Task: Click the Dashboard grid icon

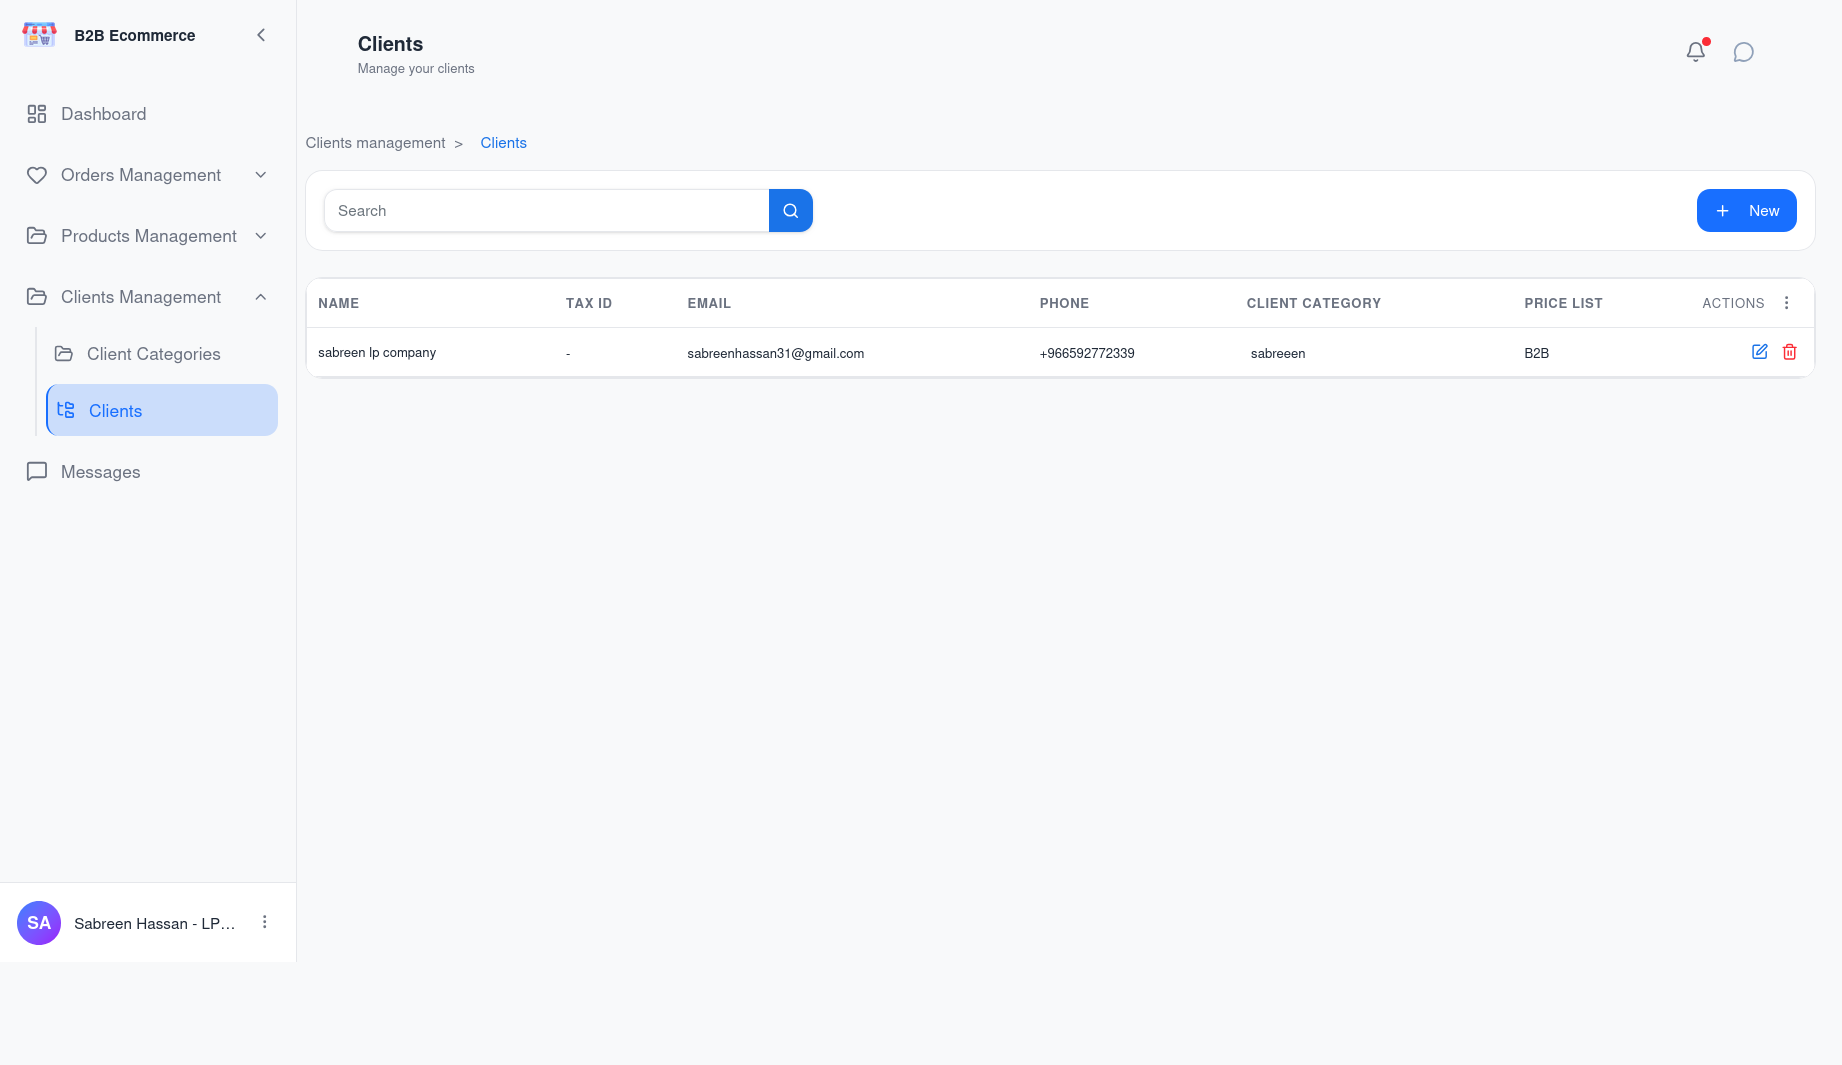Action: point(37,114)
